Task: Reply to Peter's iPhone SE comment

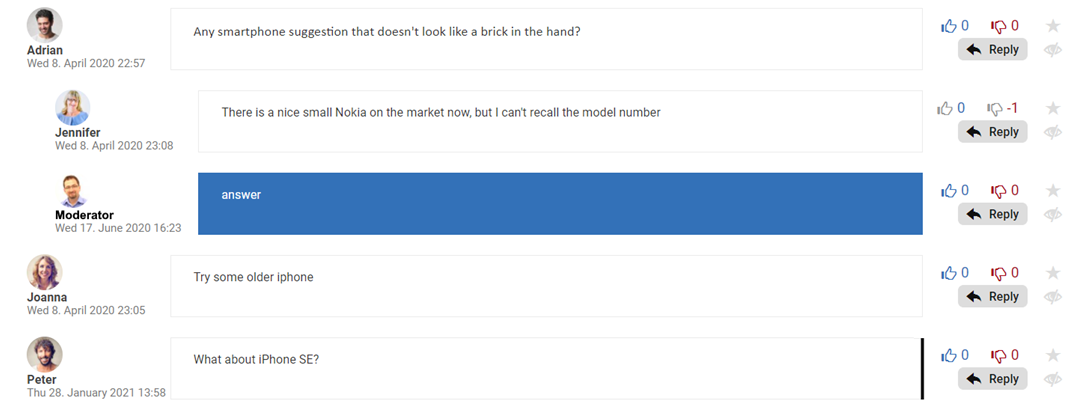Action: [x=992, y=379]
